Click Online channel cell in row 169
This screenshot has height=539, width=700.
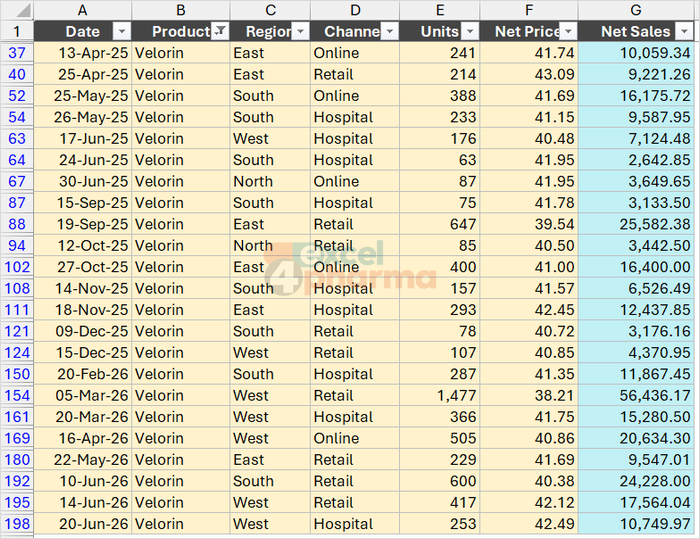click(355, 439)
